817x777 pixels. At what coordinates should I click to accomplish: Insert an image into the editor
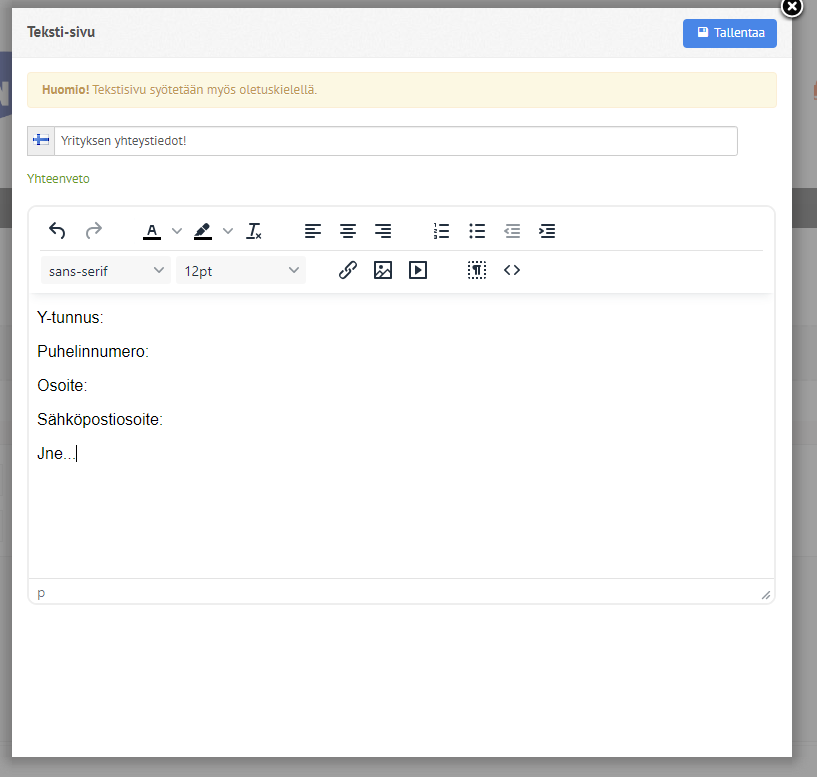tap(383, 270)
